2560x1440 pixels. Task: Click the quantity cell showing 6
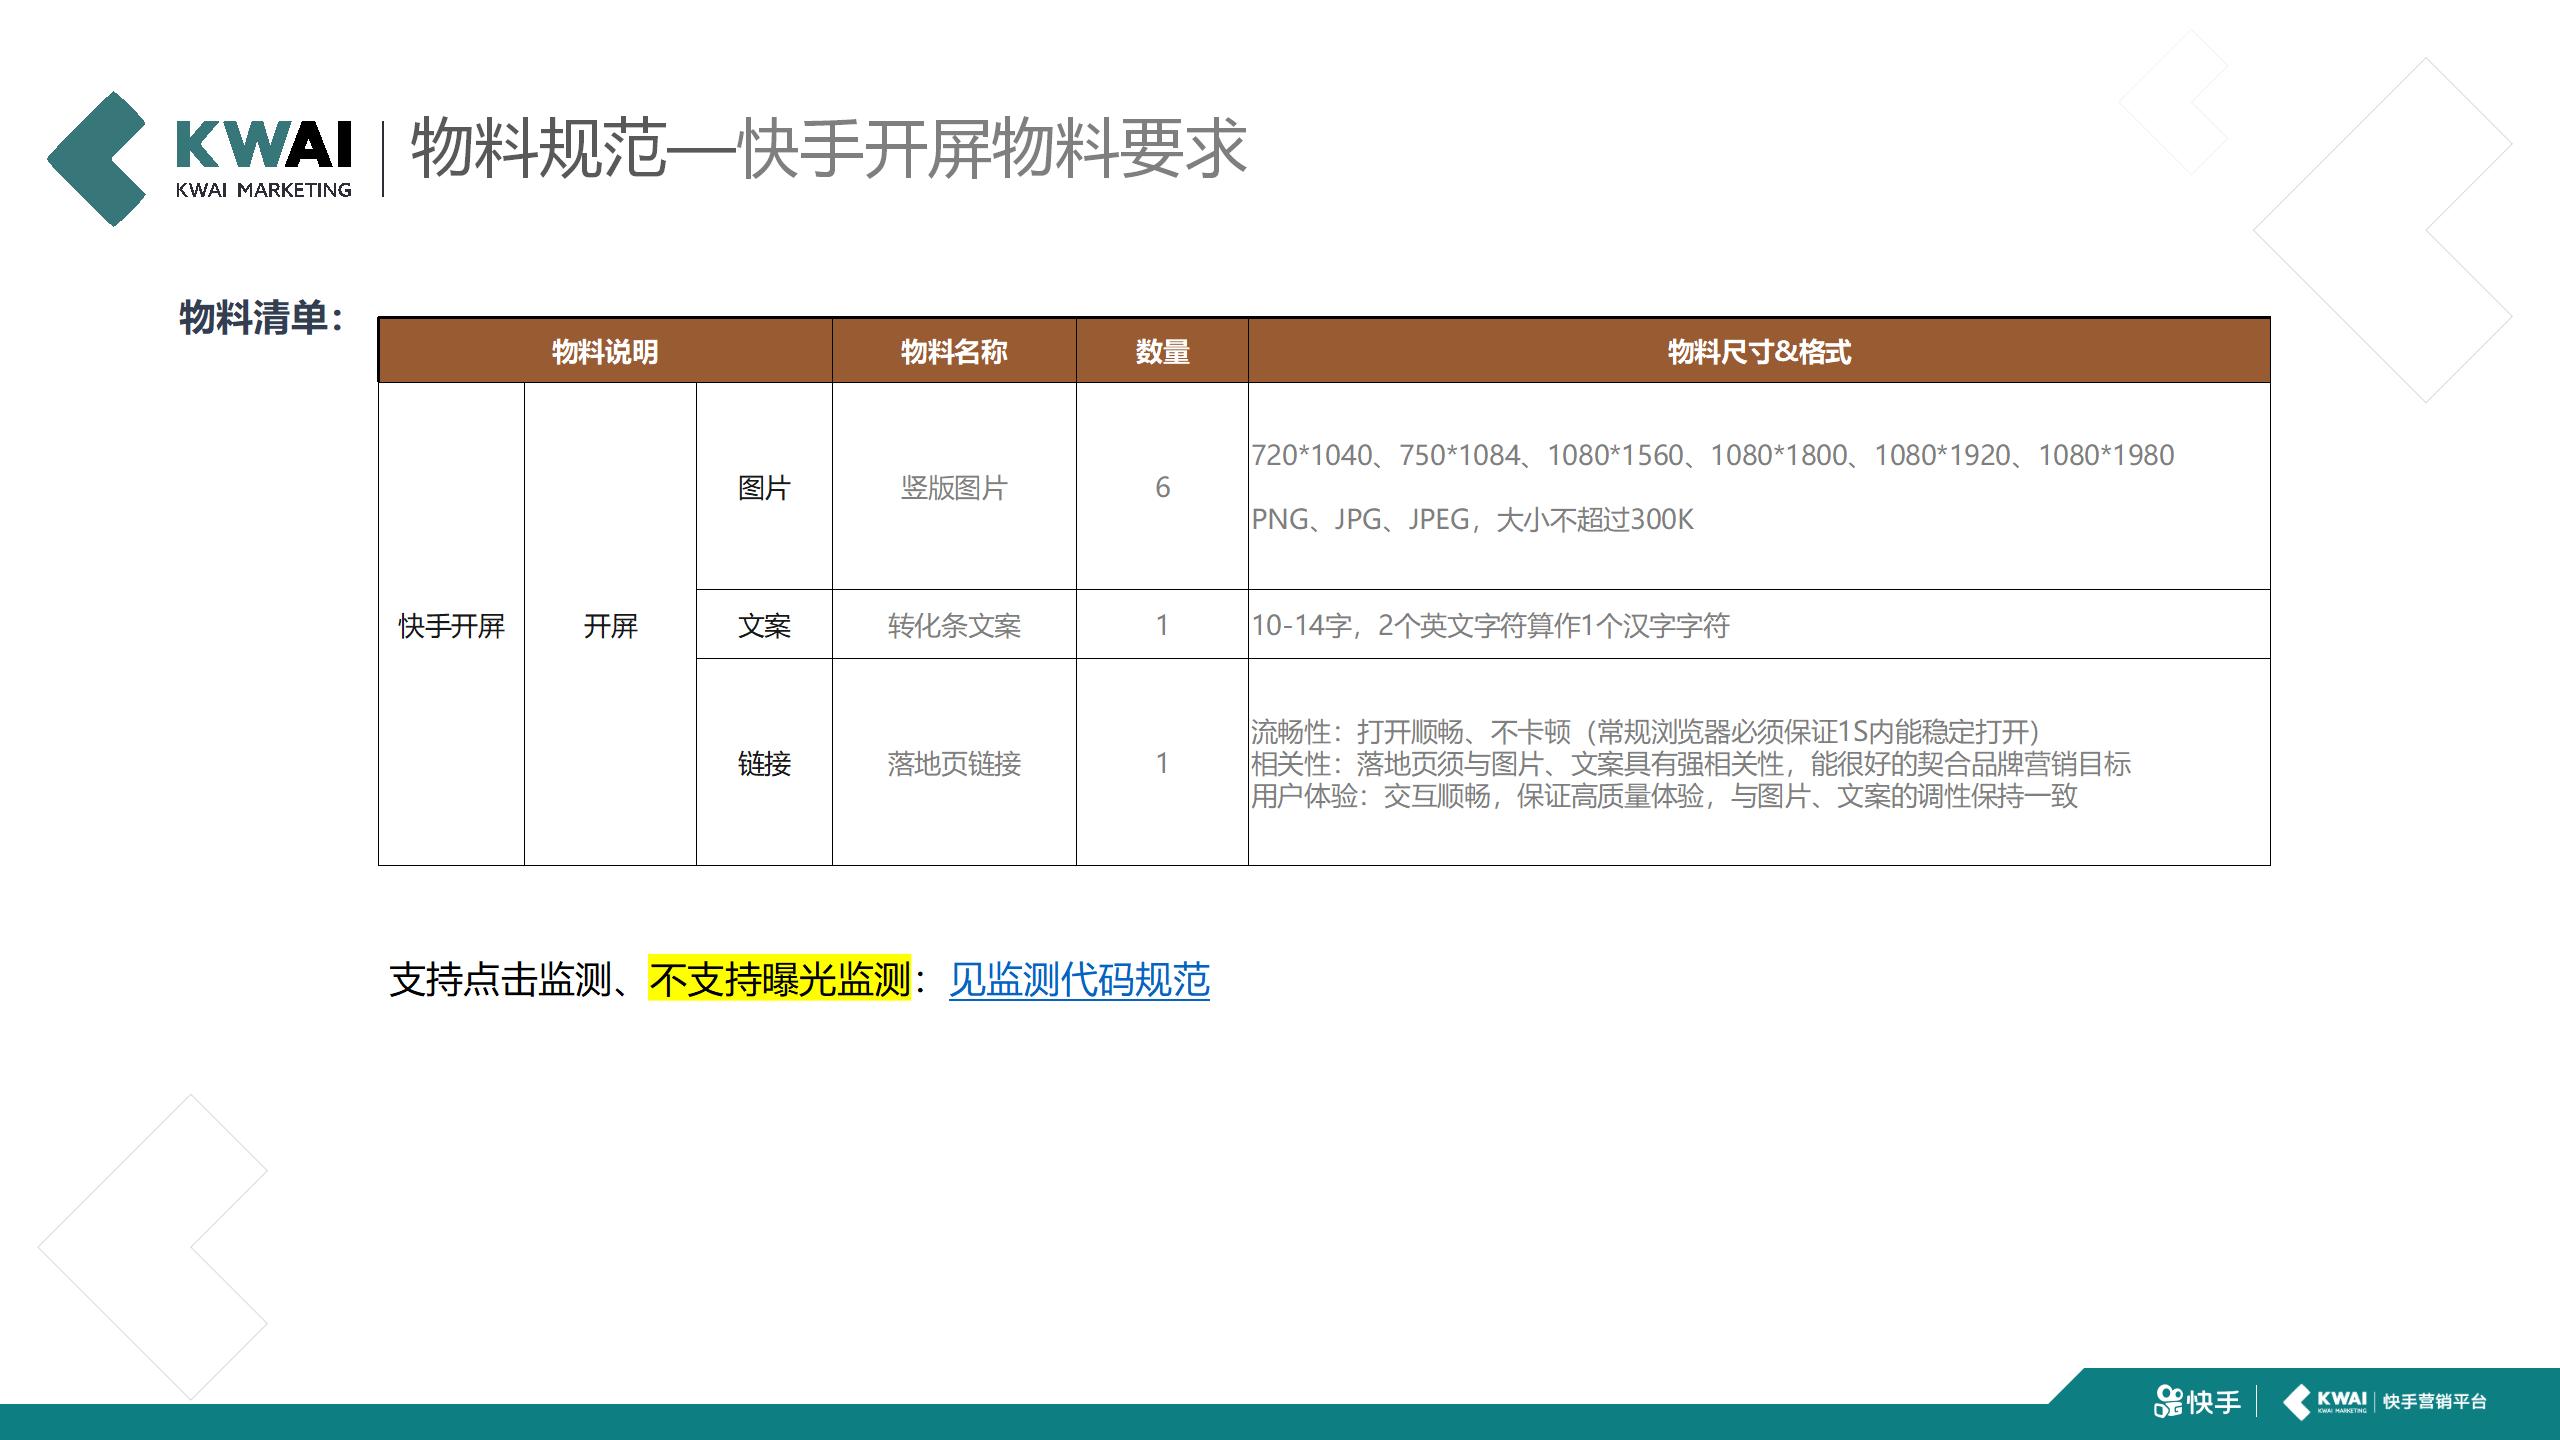(1162, 487)
